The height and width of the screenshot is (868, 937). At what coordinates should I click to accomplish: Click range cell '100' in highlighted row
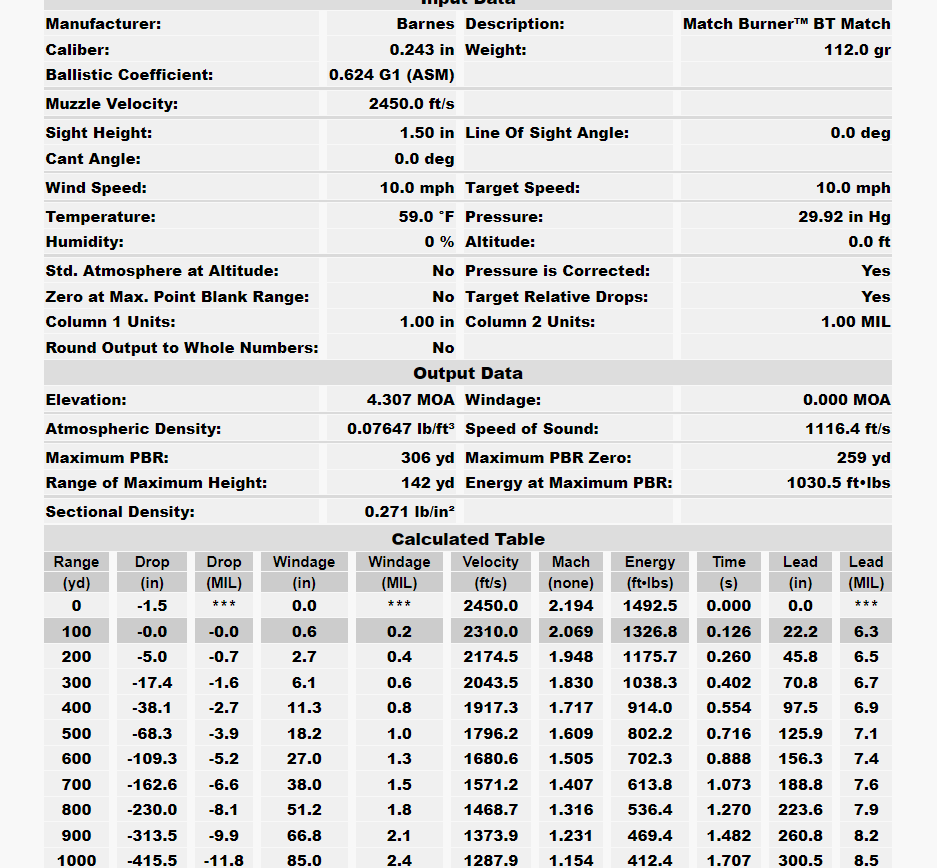[x=76, y=631]
